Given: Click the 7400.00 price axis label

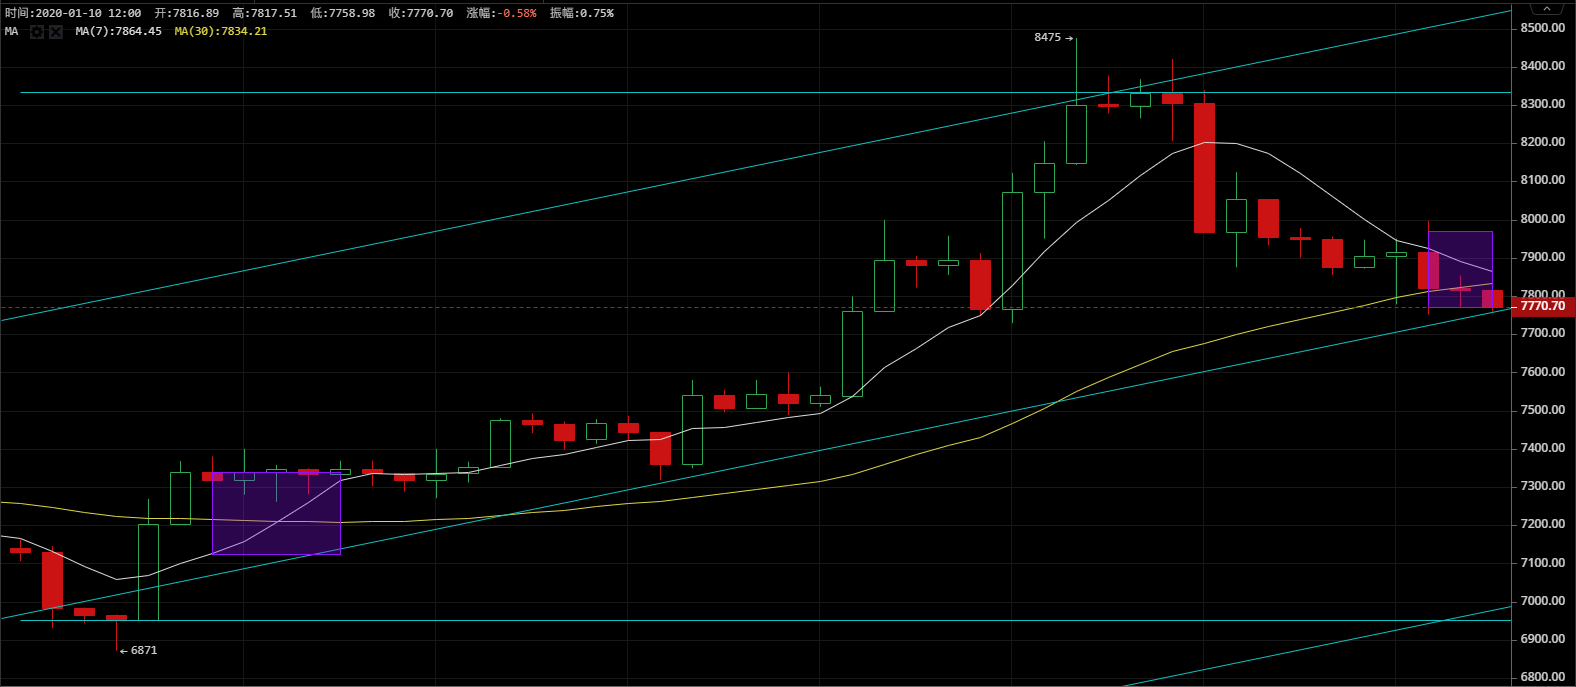Looking at the screenshot, I should click(1543, 448).
